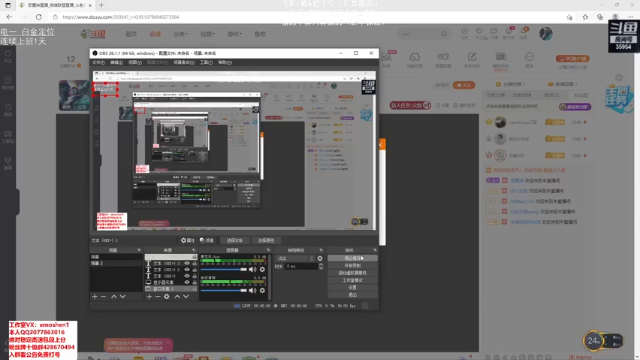Click 更多 ellipsis icon on Douyu toolbar

tap(529, 57)
